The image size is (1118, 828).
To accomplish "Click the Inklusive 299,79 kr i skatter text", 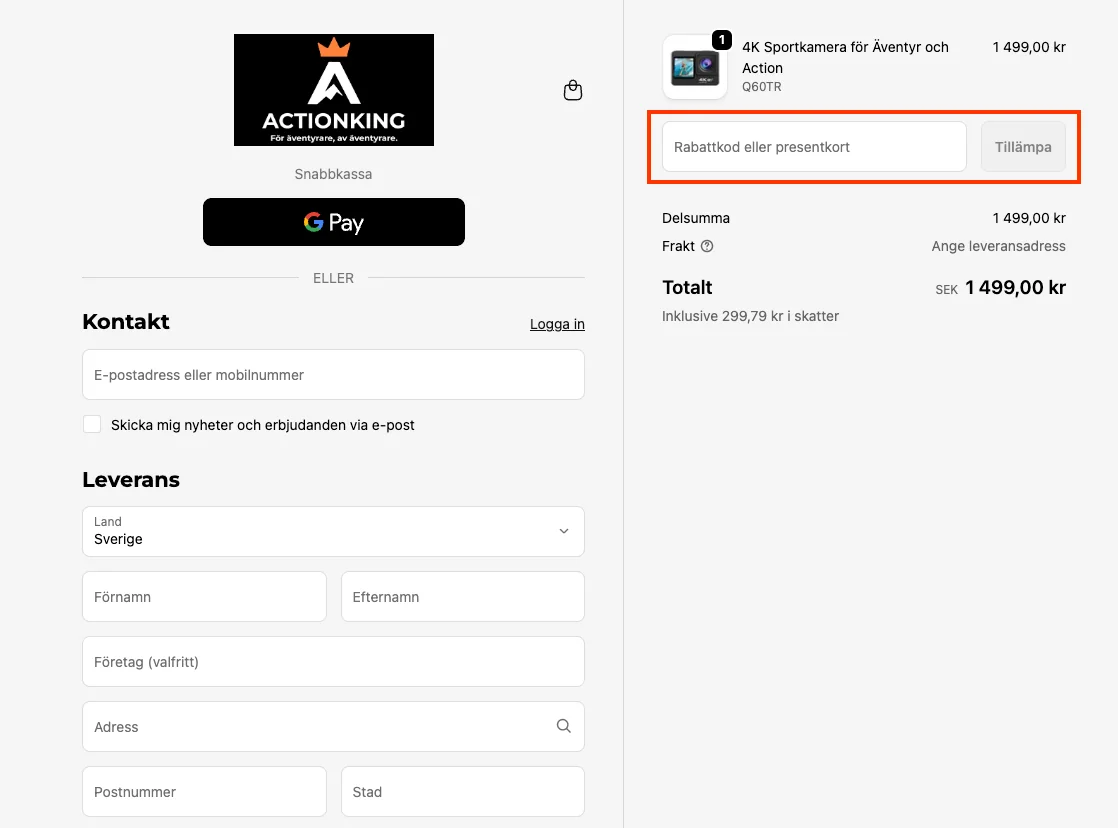I will tap(750, 316).
